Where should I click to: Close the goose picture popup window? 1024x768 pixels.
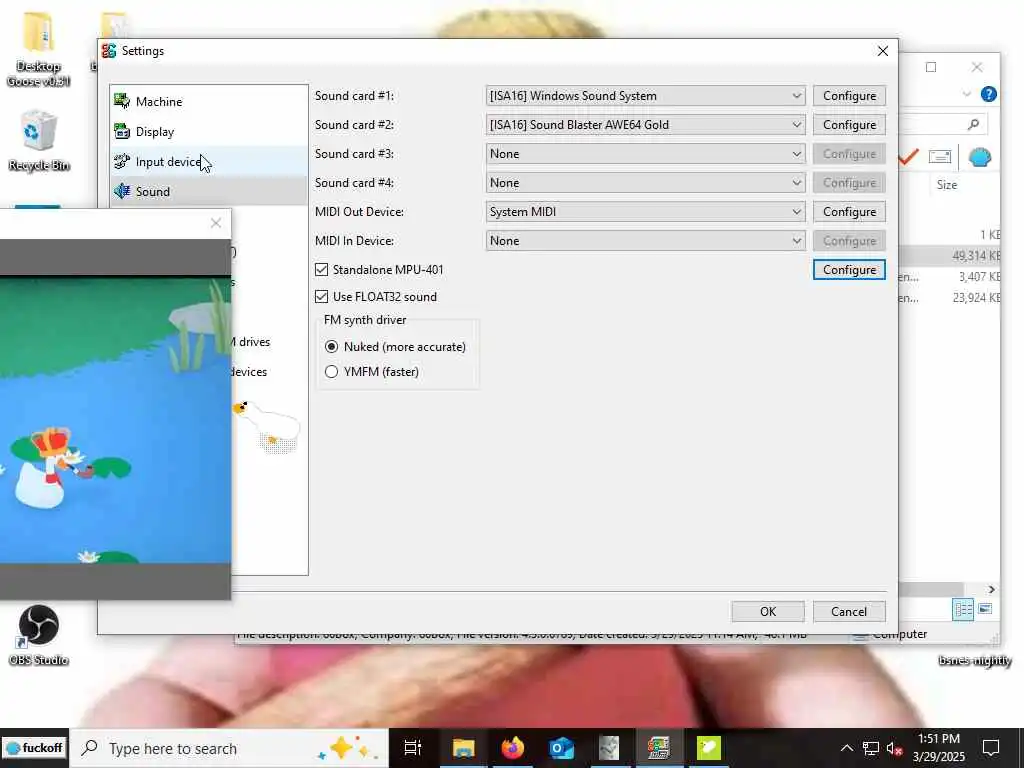[x=216, y=223]
